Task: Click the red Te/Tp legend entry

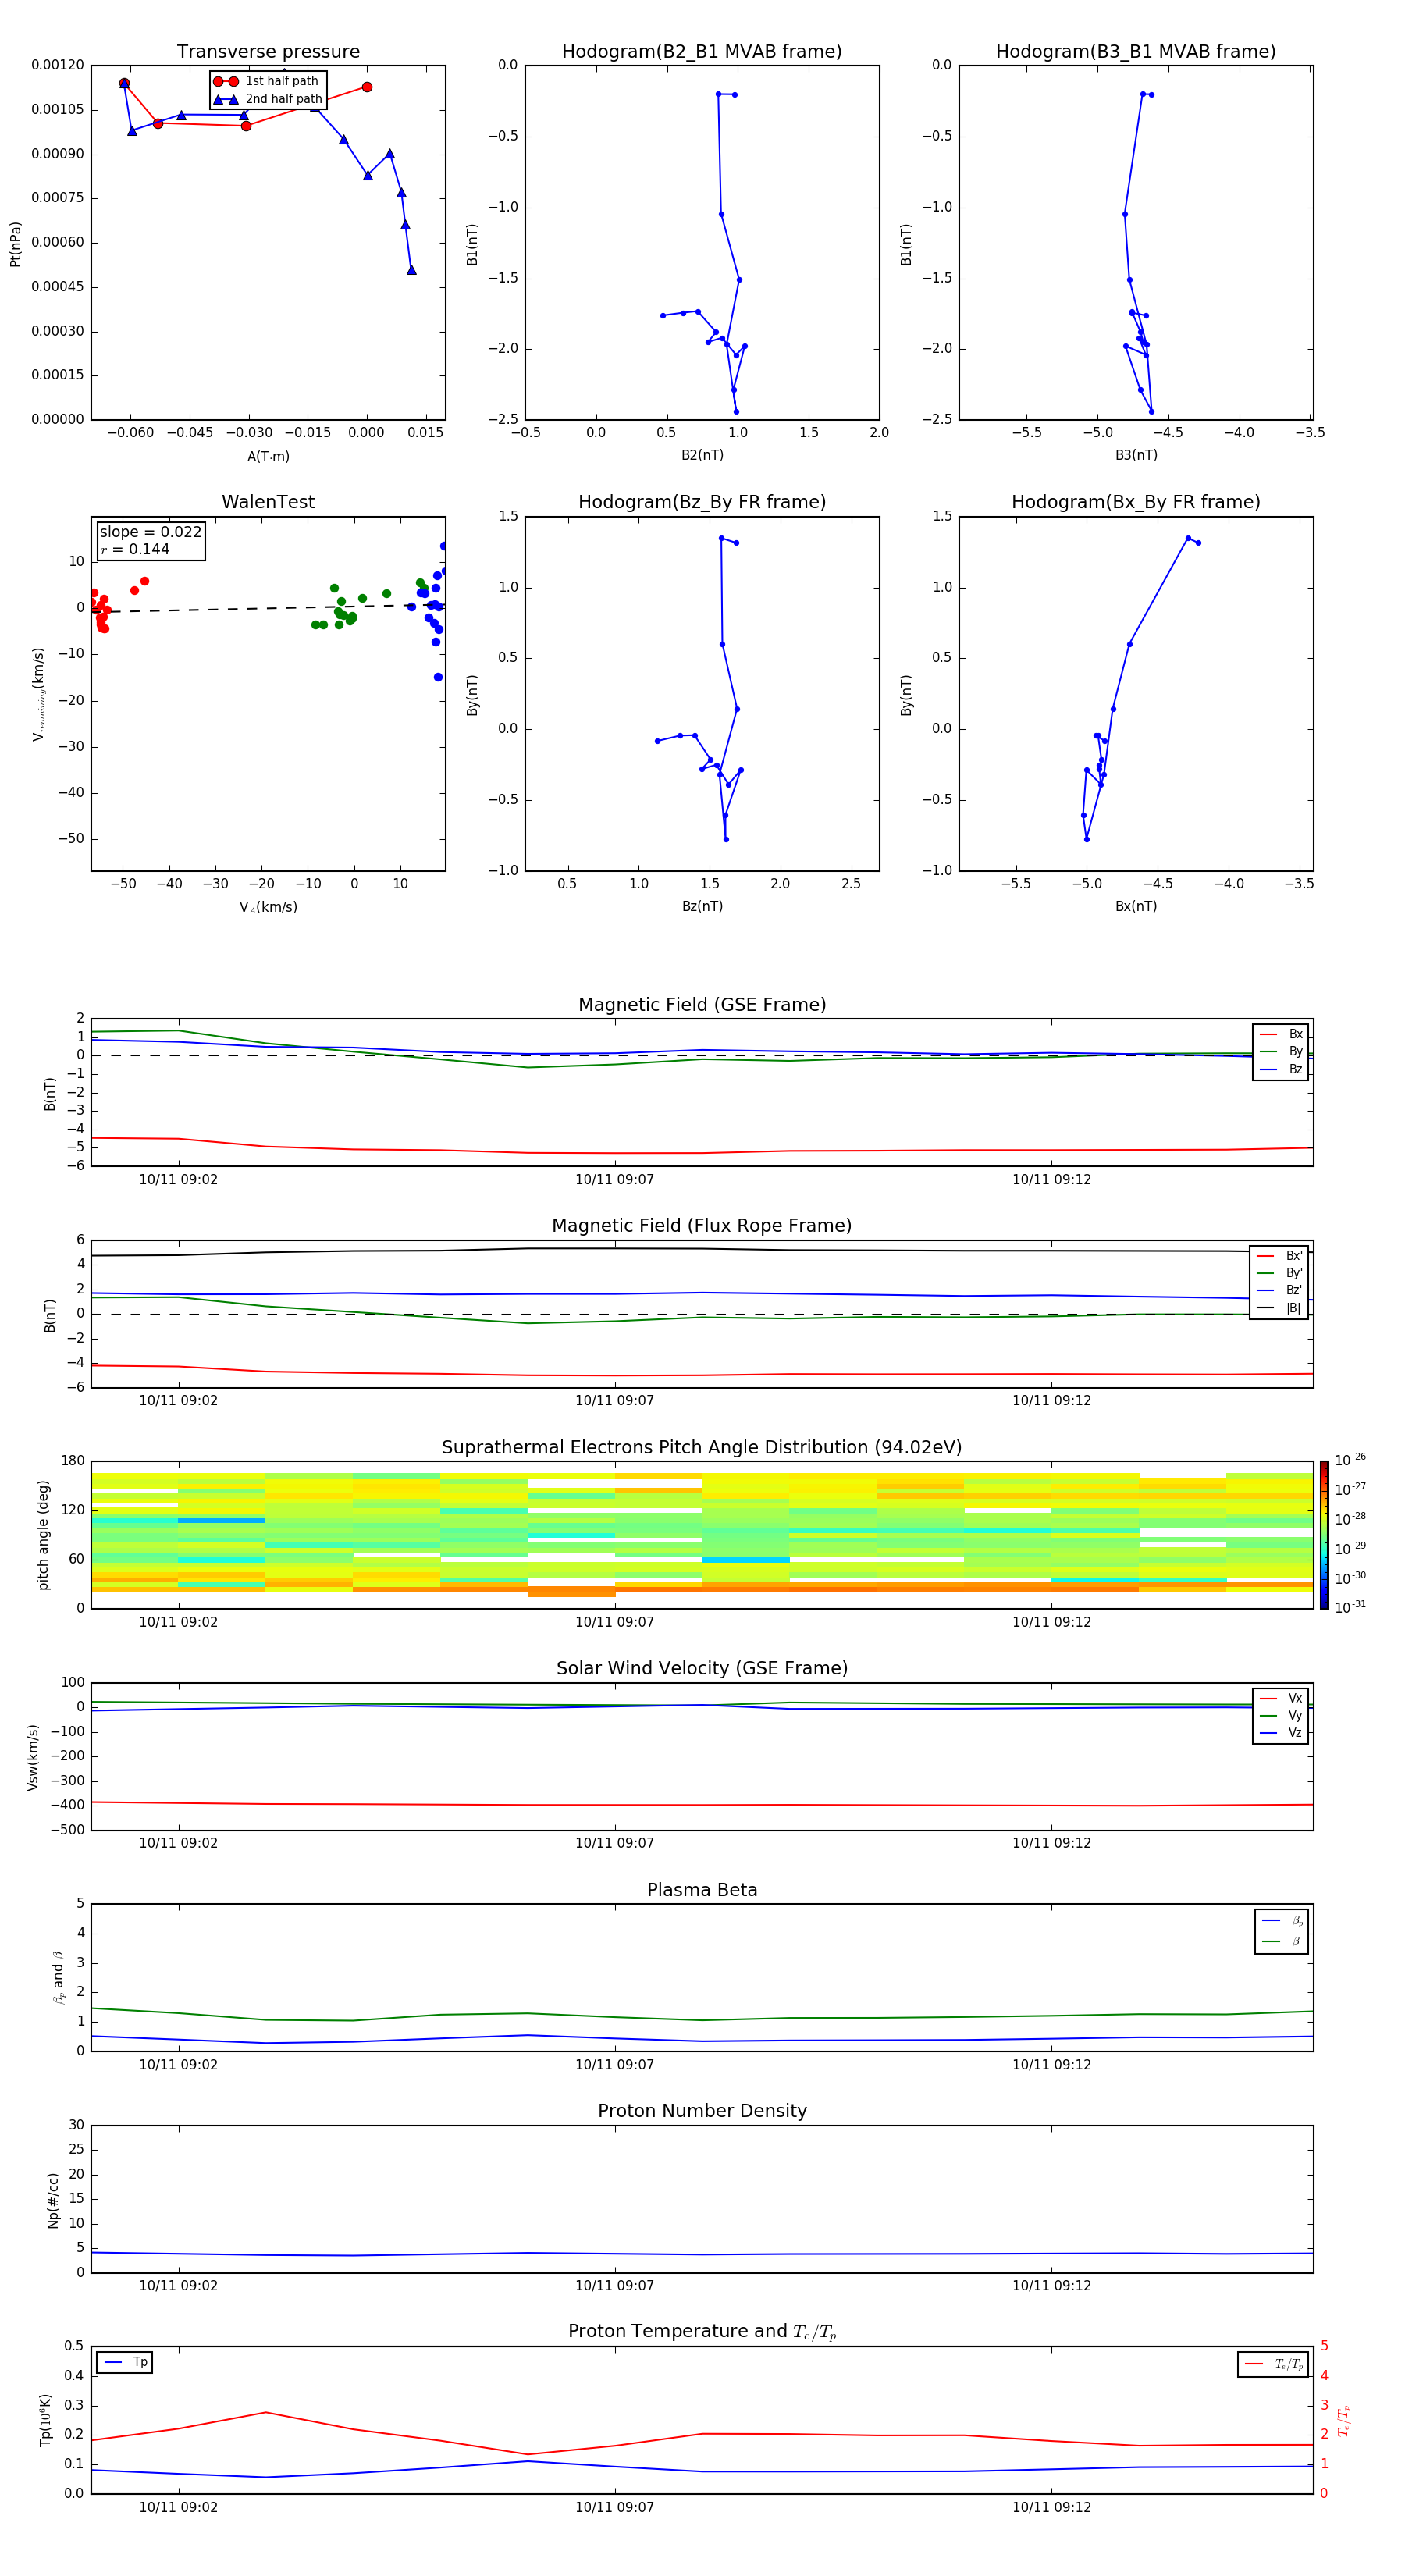Action: pos(1274,2365)
